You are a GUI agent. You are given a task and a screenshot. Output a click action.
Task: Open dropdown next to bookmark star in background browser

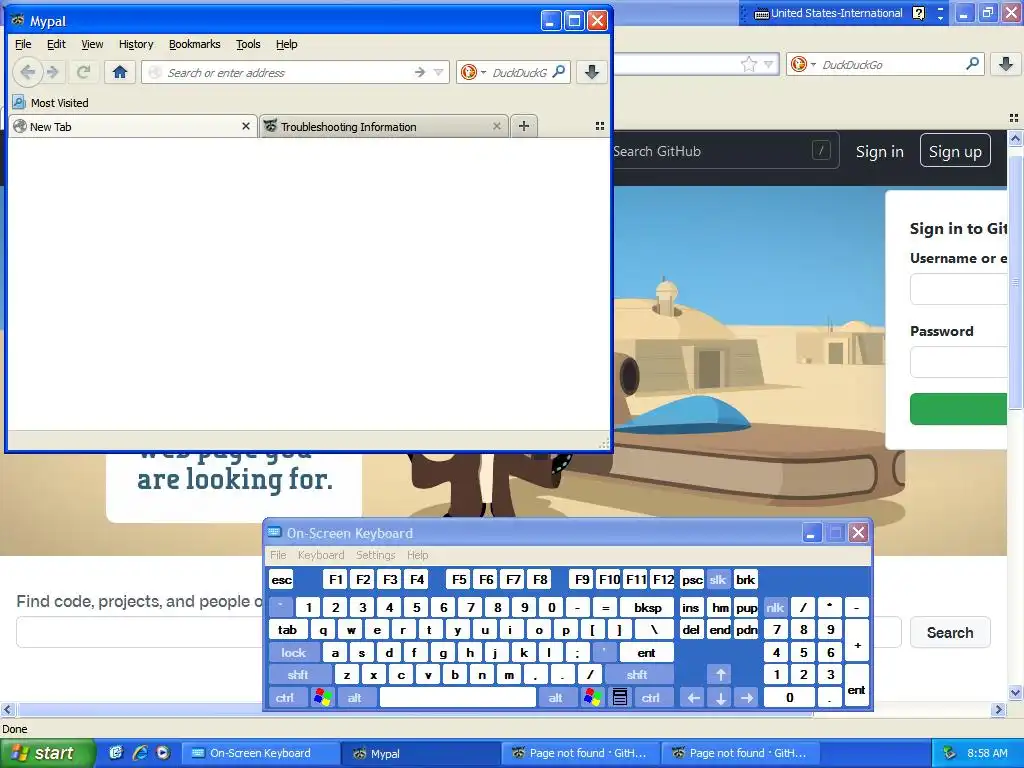tap(769, 64)
